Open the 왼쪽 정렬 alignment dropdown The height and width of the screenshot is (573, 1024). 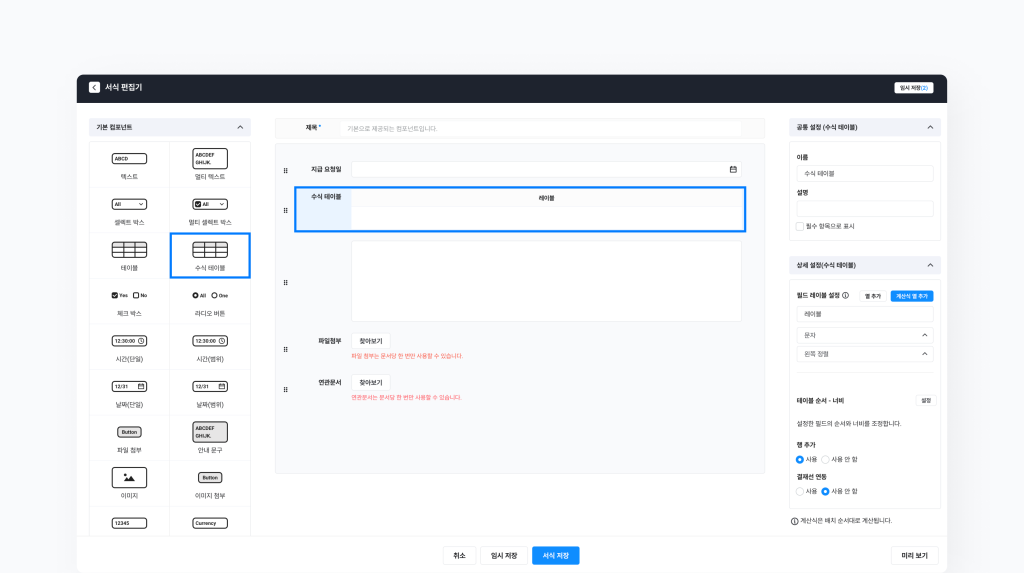click(864, 354)
